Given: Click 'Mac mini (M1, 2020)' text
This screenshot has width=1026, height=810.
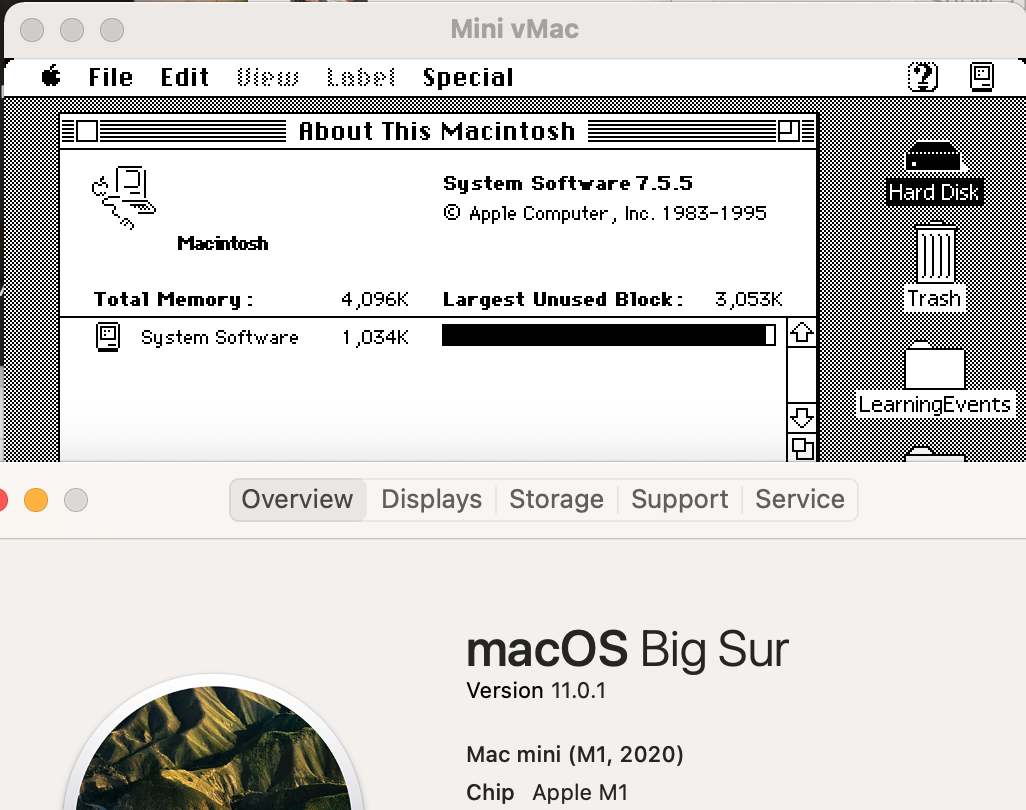Looking at the screenshot, I should (575, 754).
